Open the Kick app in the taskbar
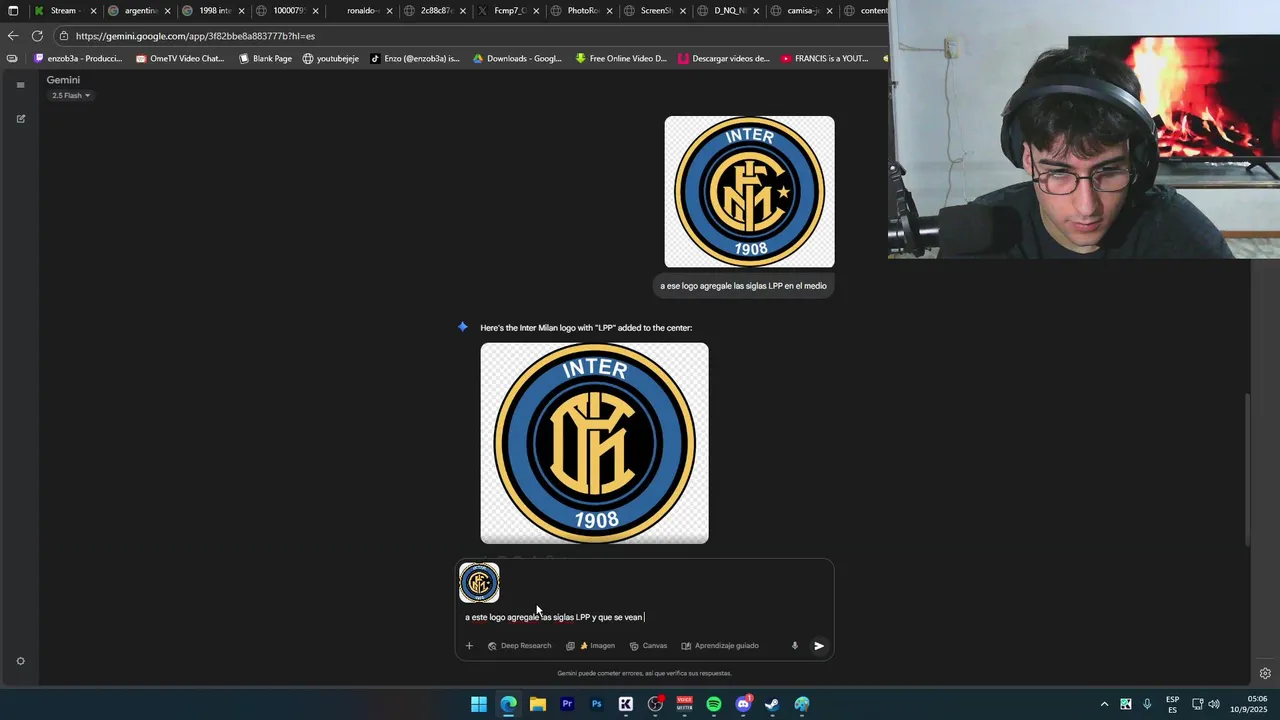Viewport: 1280px width, 720px height. pyautogui.click(x=626, y=704)
